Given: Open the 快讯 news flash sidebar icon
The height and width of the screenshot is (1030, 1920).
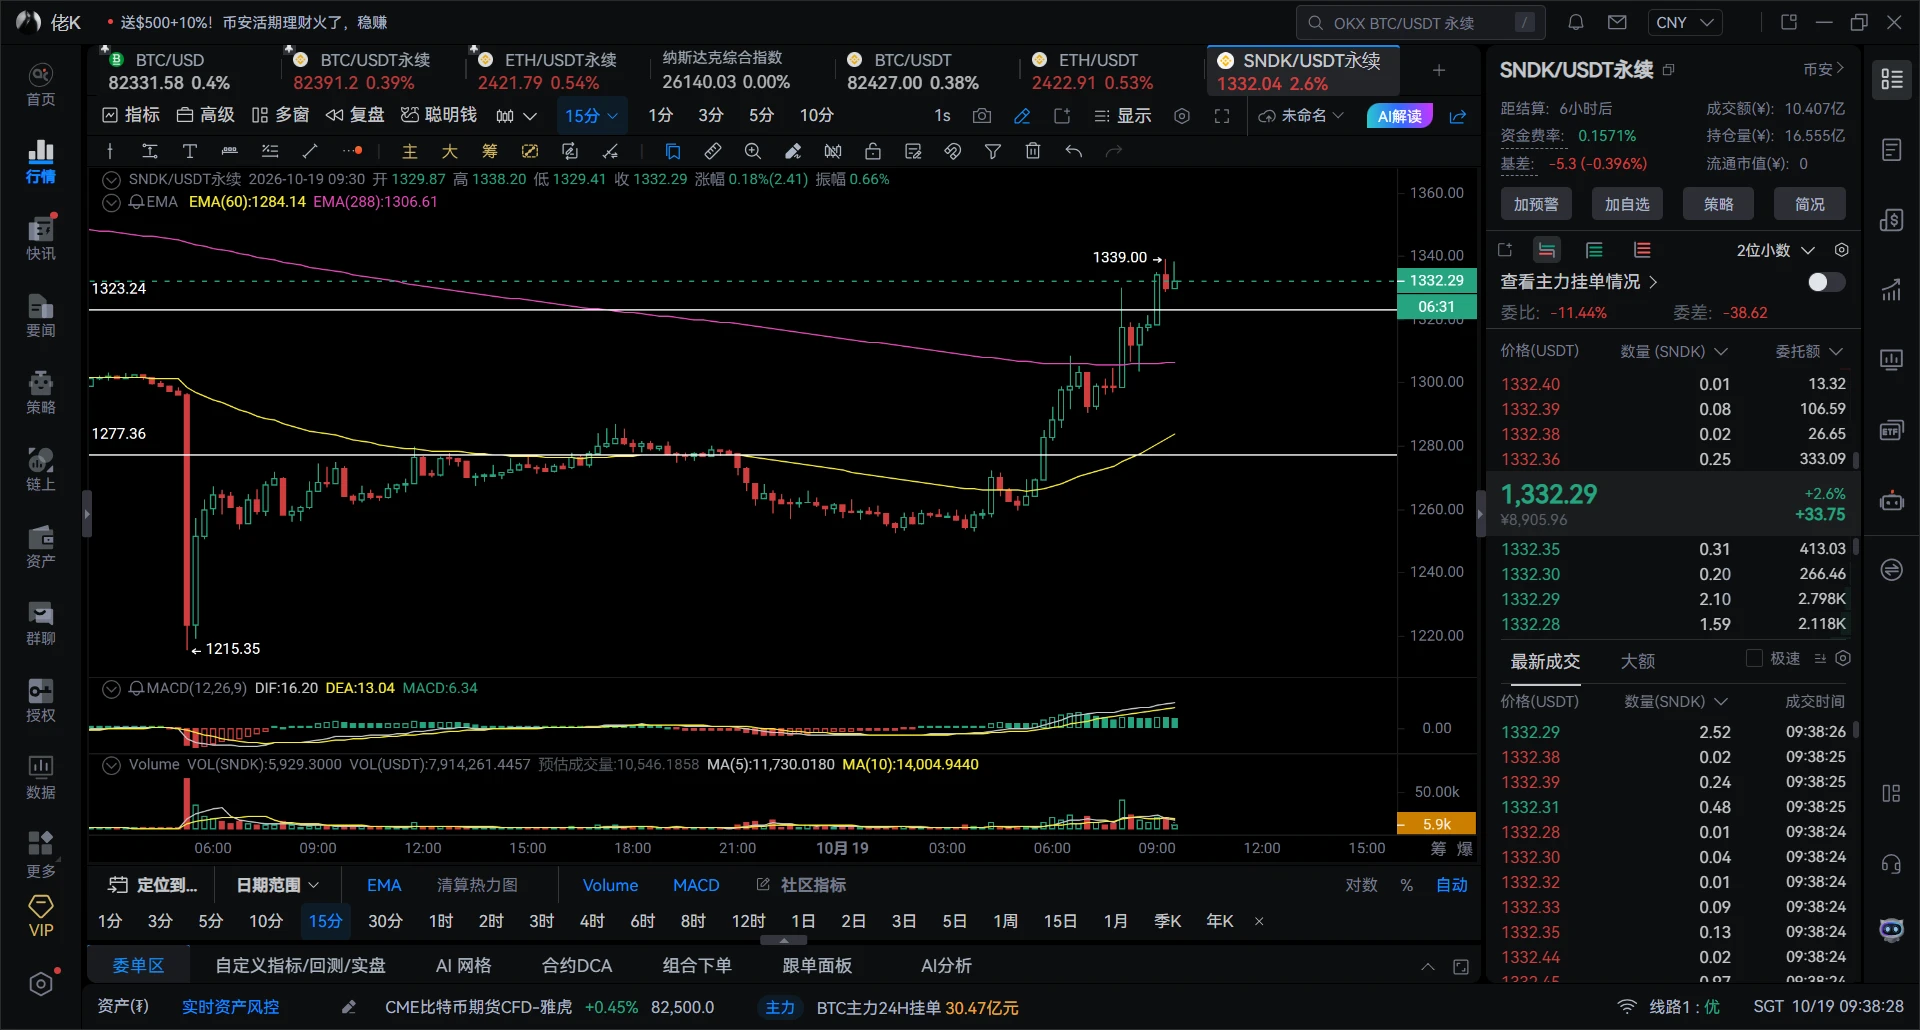Looking at the screenshot, I should click(41, 238).
